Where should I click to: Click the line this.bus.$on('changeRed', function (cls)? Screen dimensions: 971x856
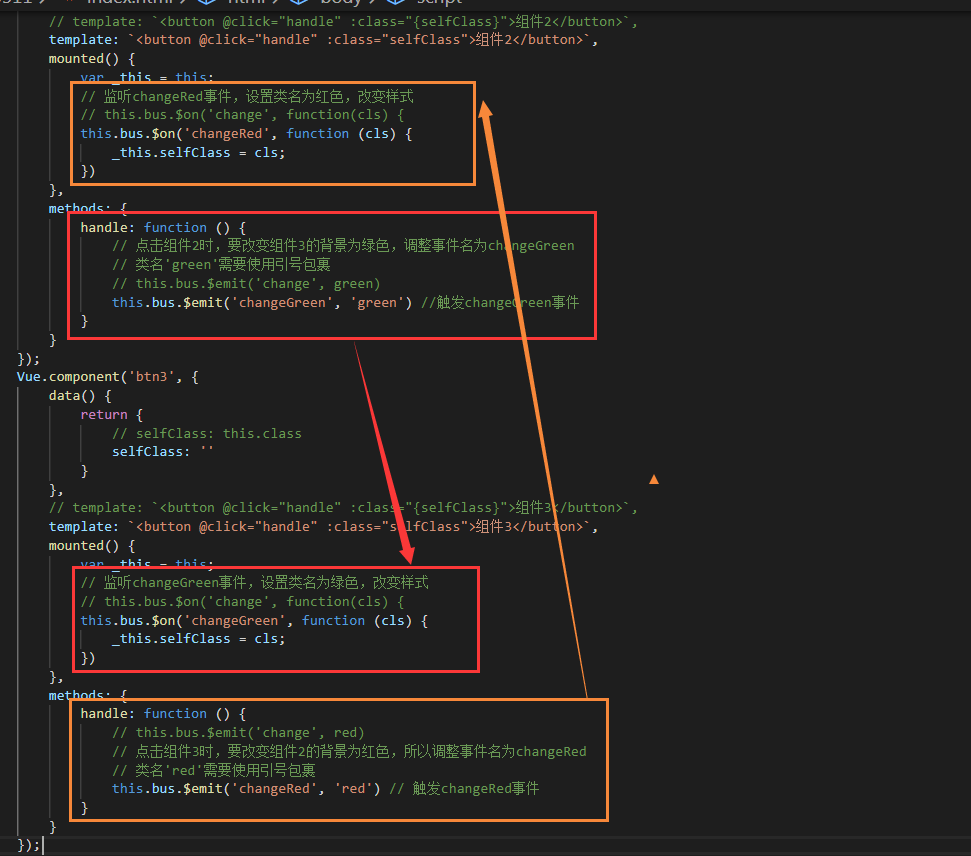246,134
